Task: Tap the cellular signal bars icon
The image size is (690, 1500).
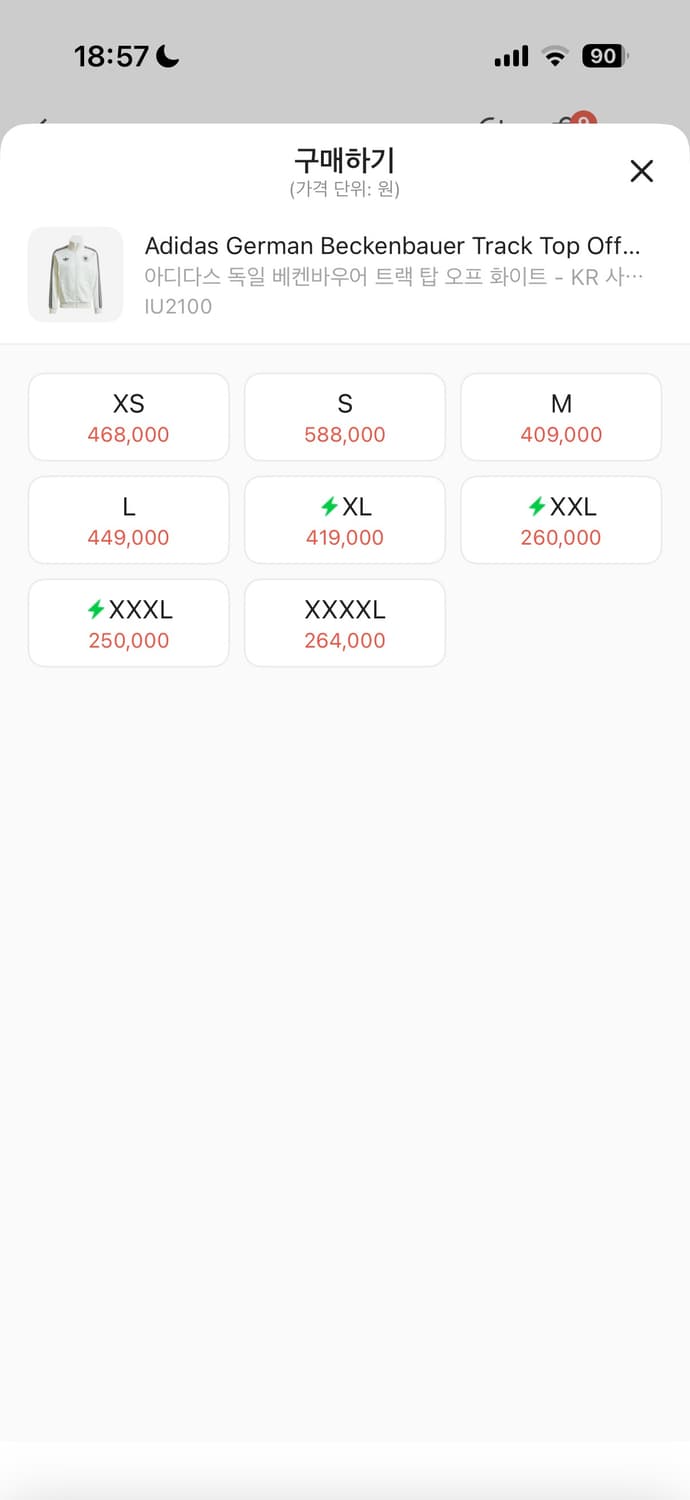Action: point(511,57)
